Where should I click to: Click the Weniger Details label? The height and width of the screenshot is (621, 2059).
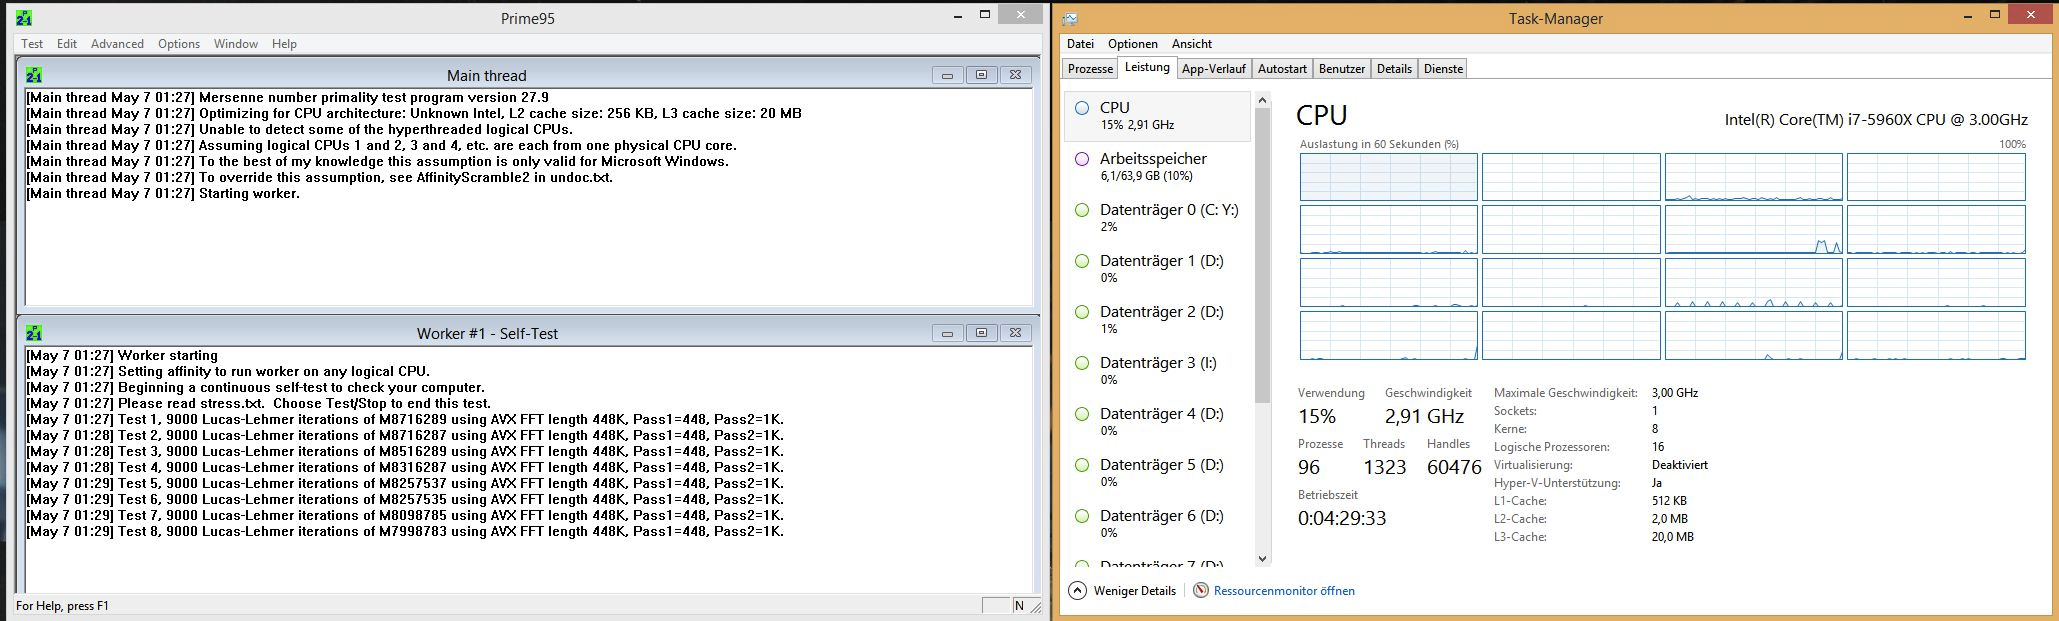1135,591
